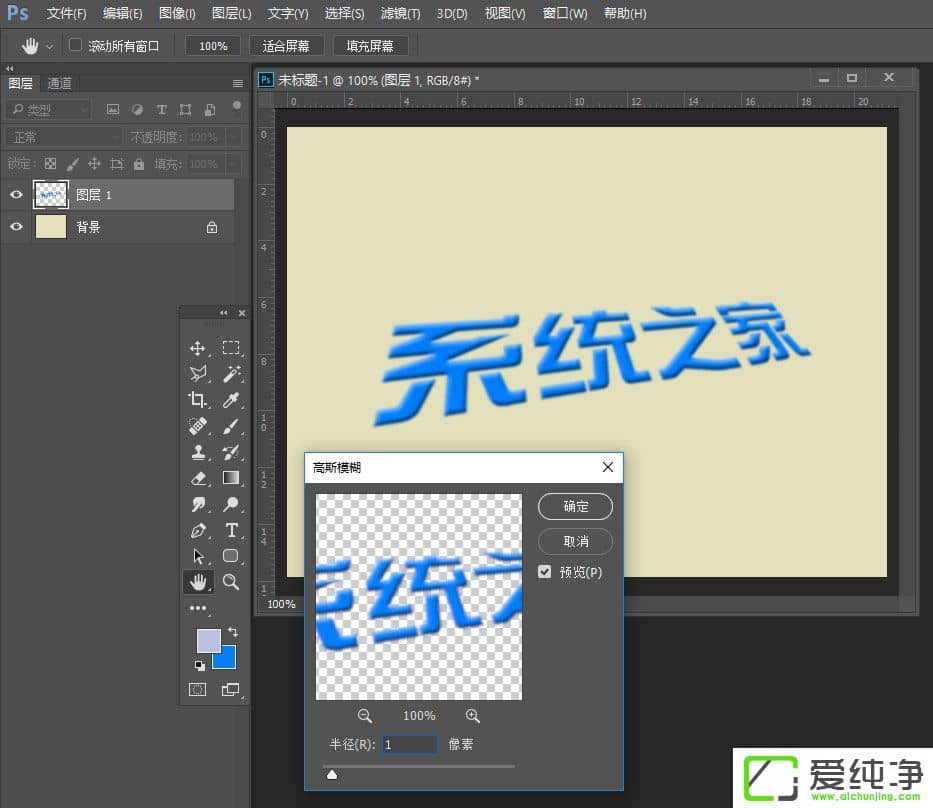Viewport: 933px width, 808px height.
Task: Click the 确定 button
Action: 575,507
